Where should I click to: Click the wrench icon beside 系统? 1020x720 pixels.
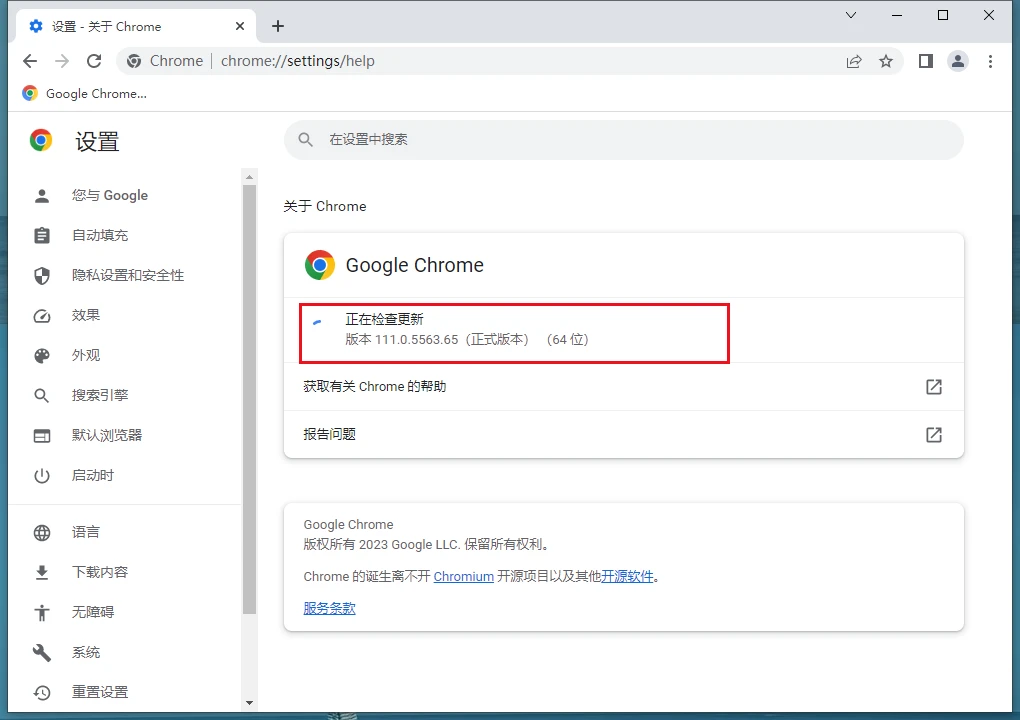coord(42,652)
